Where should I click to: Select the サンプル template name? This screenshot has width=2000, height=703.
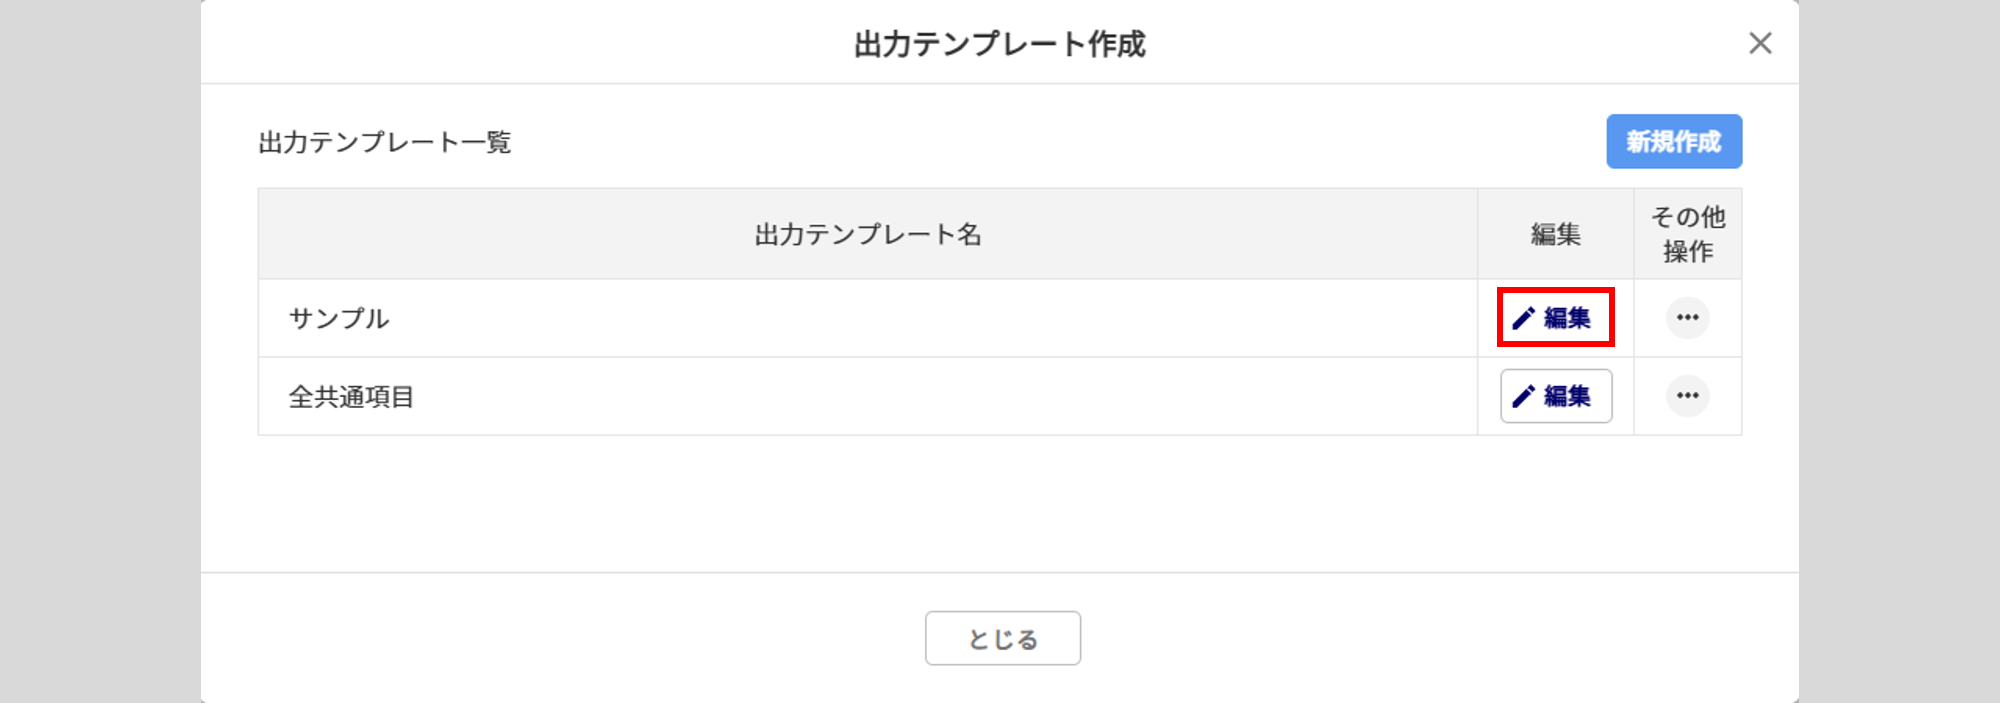(339, 319)
